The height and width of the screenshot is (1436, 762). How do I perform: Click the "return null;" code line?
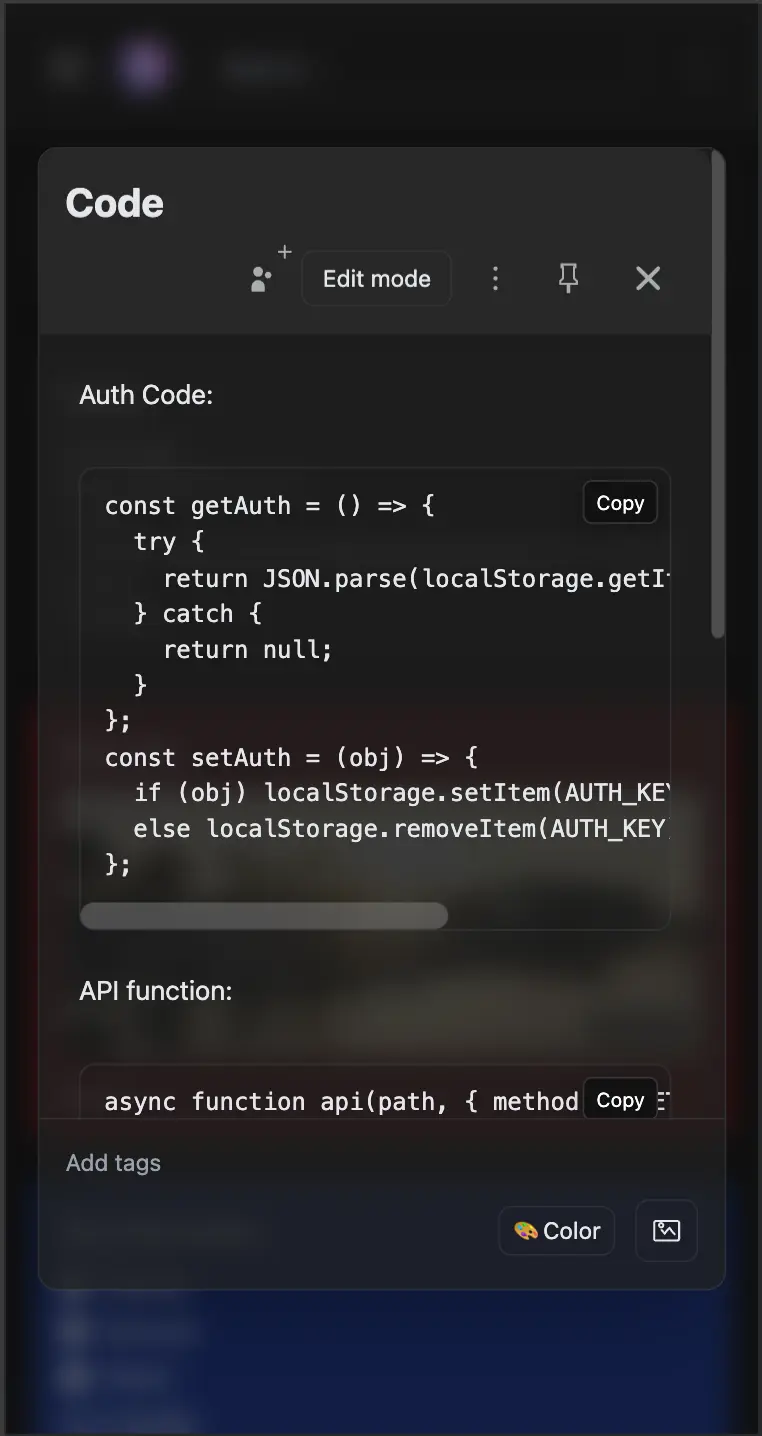pos(247,650)
